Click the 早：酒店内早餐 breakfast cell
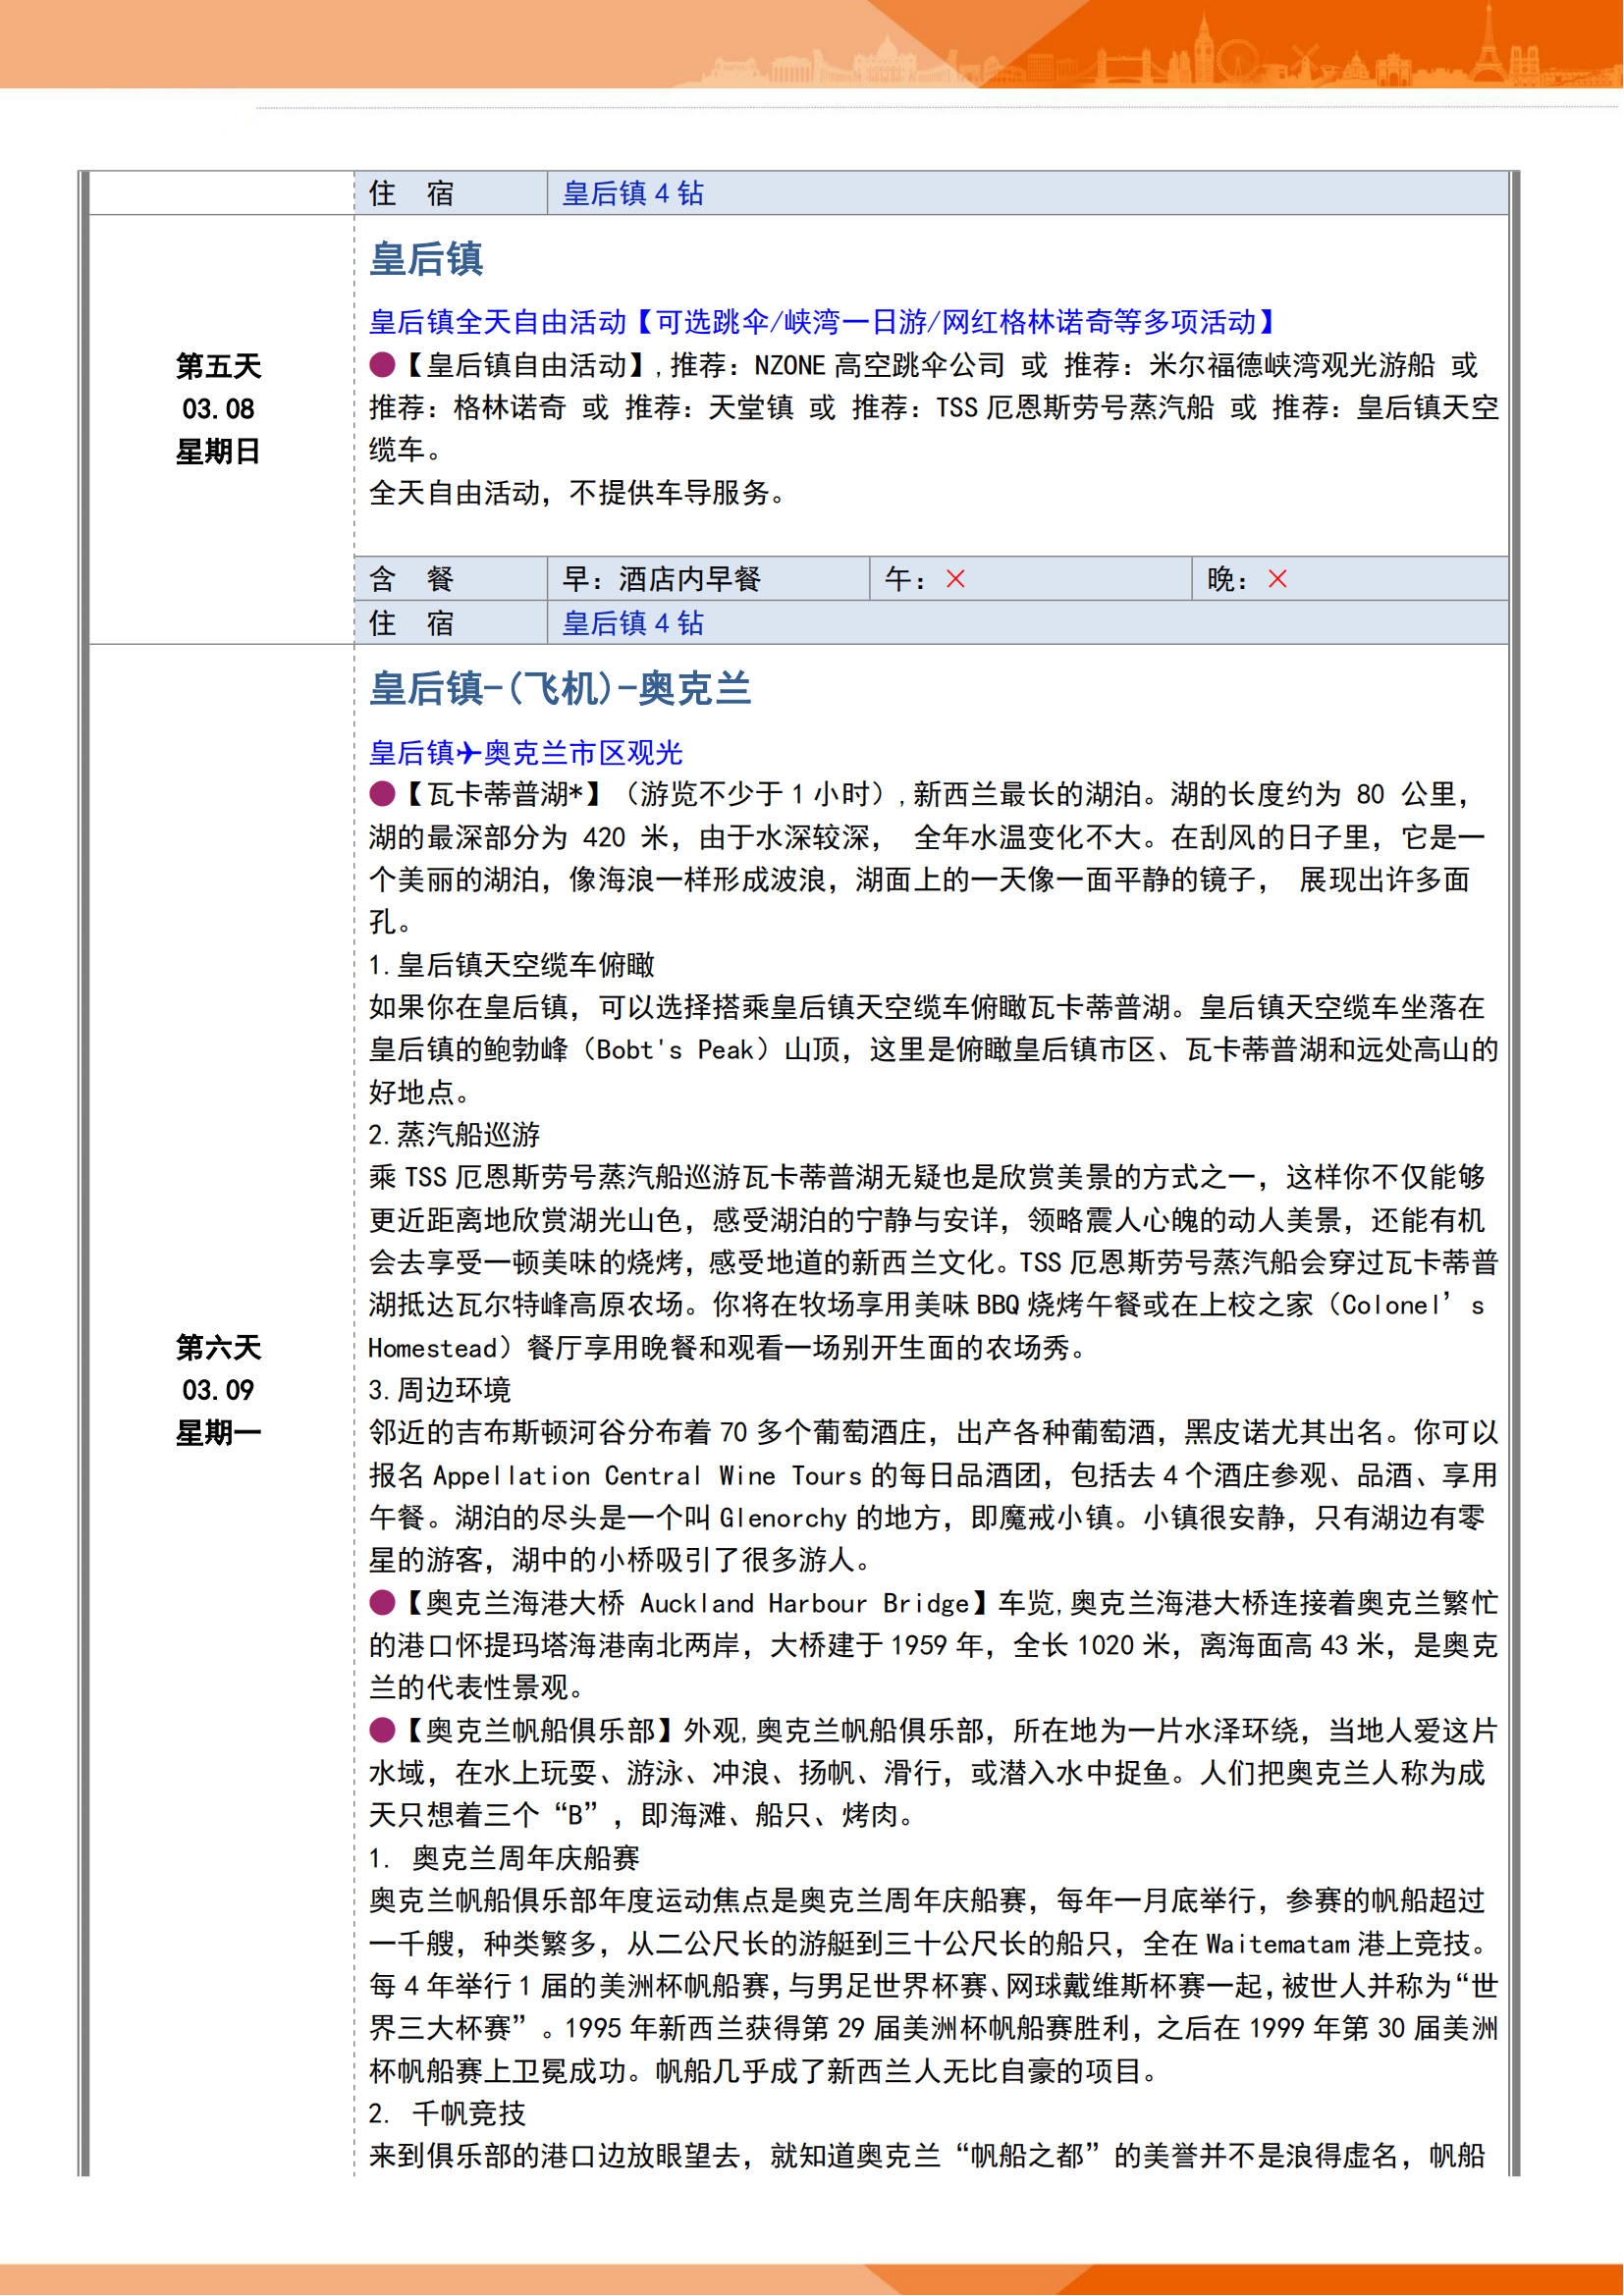Image resolution: width=1624 pixels, height=2296 pixels. (x=662, y=579)
